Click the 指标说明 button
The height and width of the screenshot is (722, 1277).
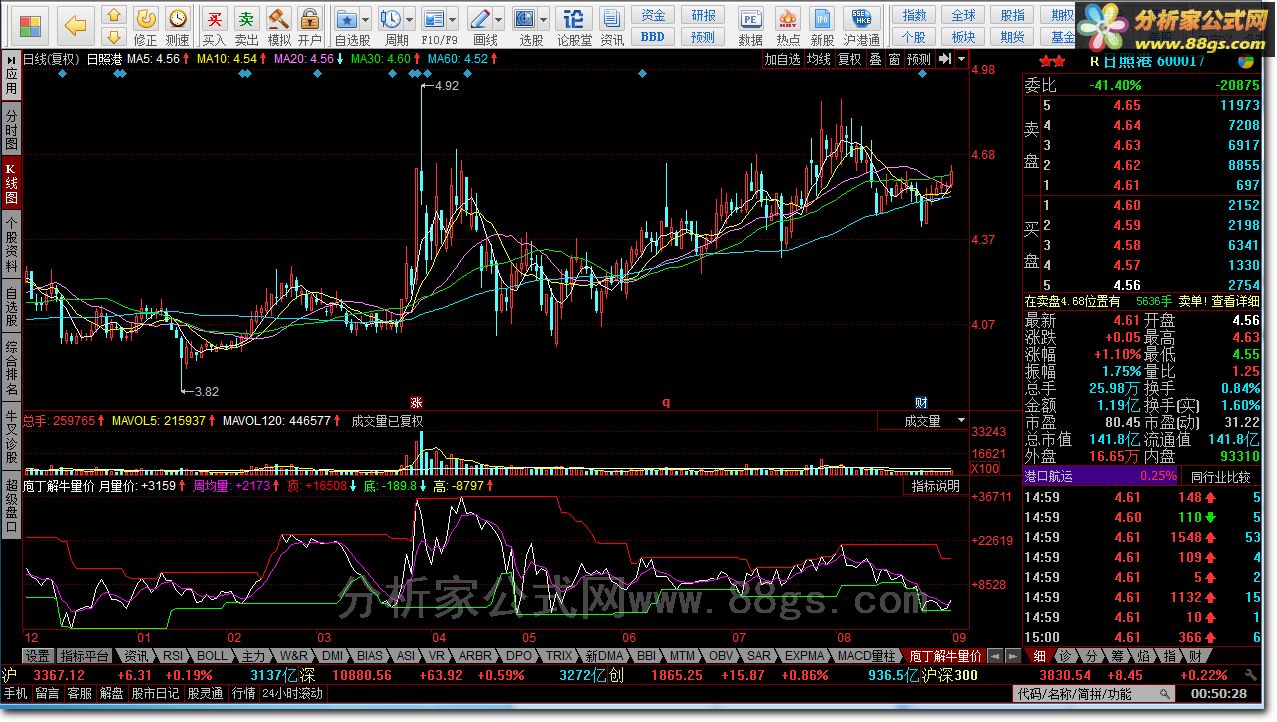coord(936,487)
